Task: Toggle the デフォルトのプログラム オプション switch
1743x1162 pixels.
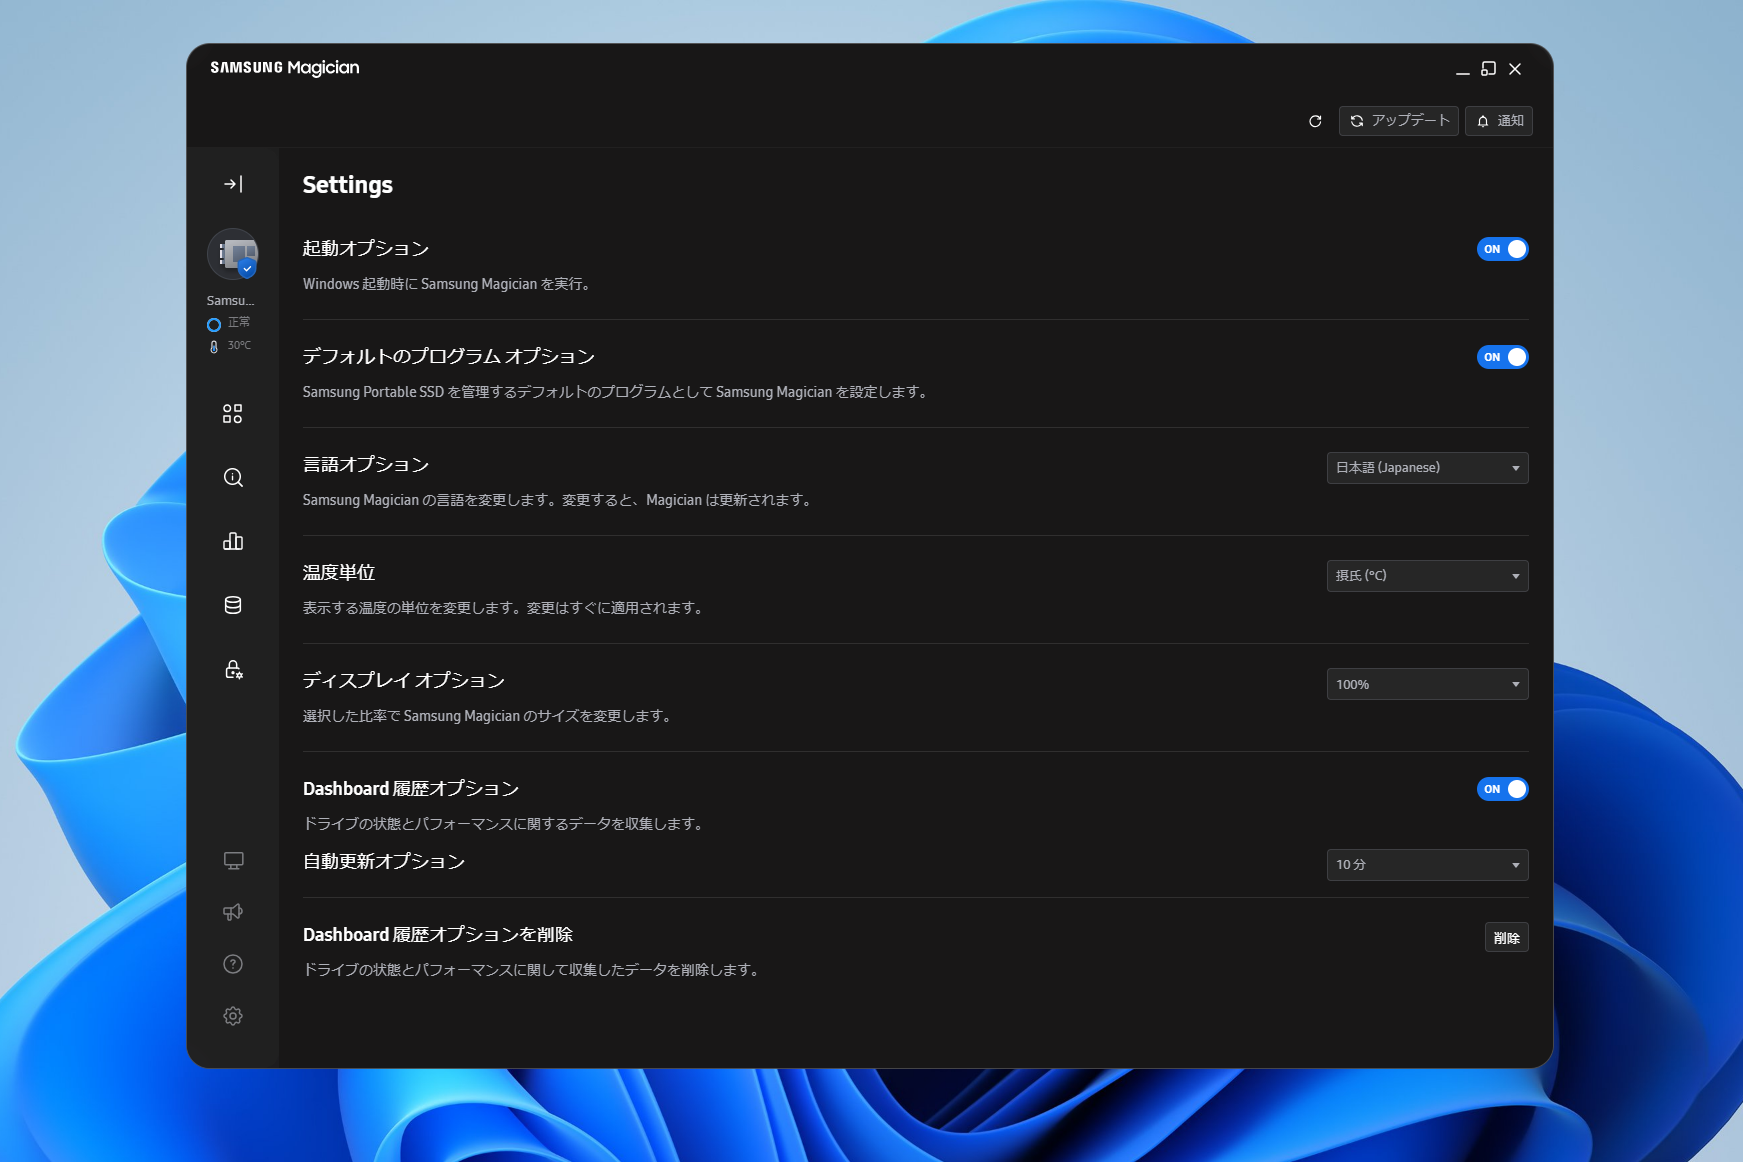Action: pyautogui.click(x=1502, y=357)
